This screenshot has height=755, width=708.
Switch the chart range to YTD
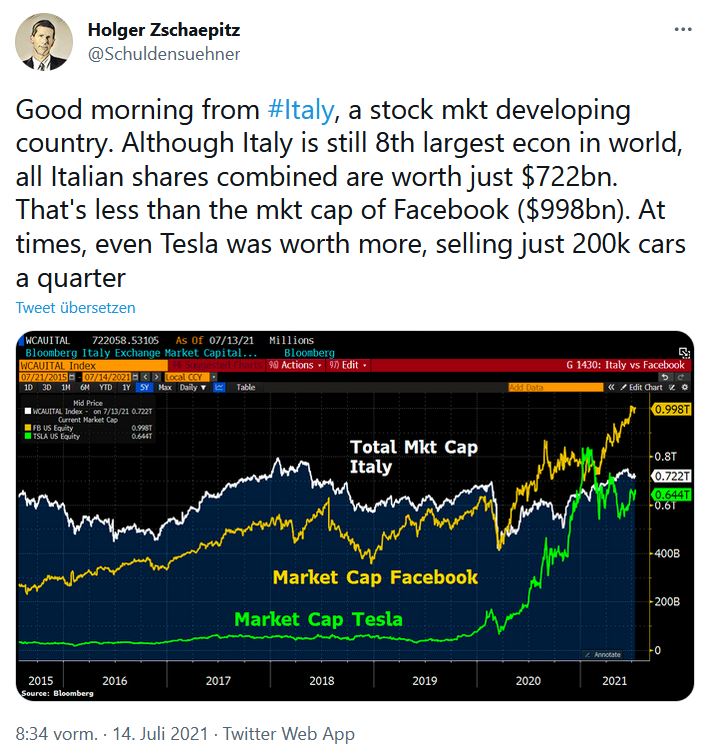[x=105, y=387]
